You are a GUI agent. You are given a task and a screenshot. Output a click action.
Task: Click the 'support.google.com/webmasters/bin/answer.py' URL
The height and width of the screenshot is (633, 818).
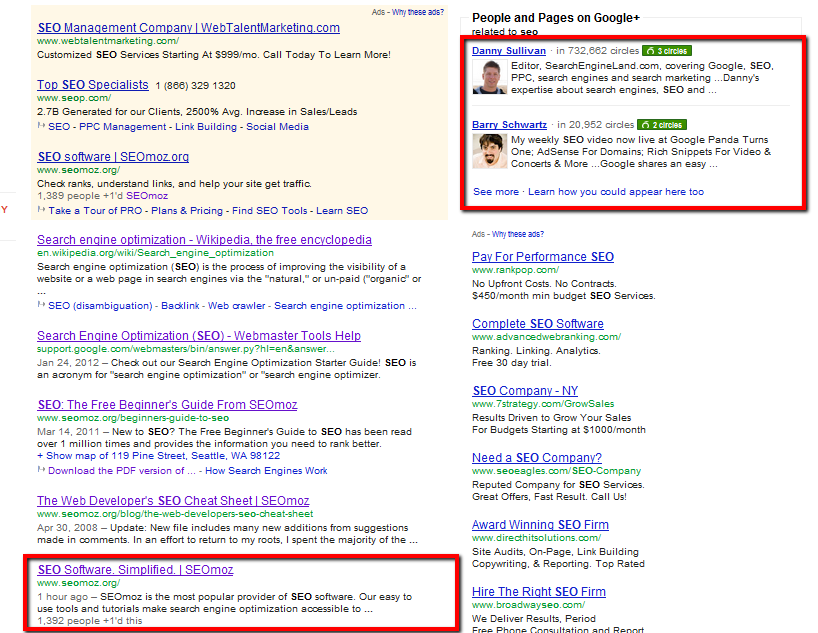[x=186, y=349]
